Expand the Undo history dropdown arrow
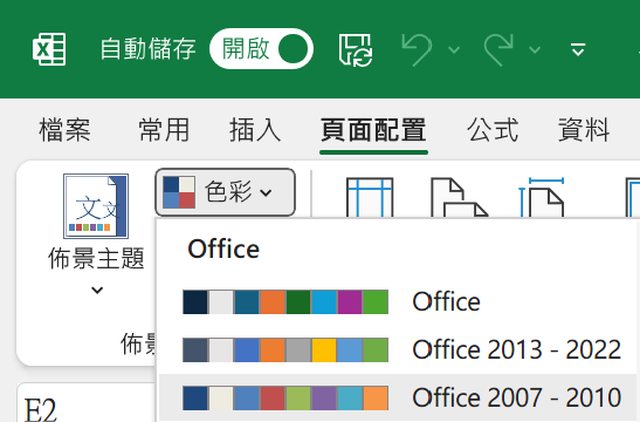Screen dimensions: 640x422 point(455,49)
